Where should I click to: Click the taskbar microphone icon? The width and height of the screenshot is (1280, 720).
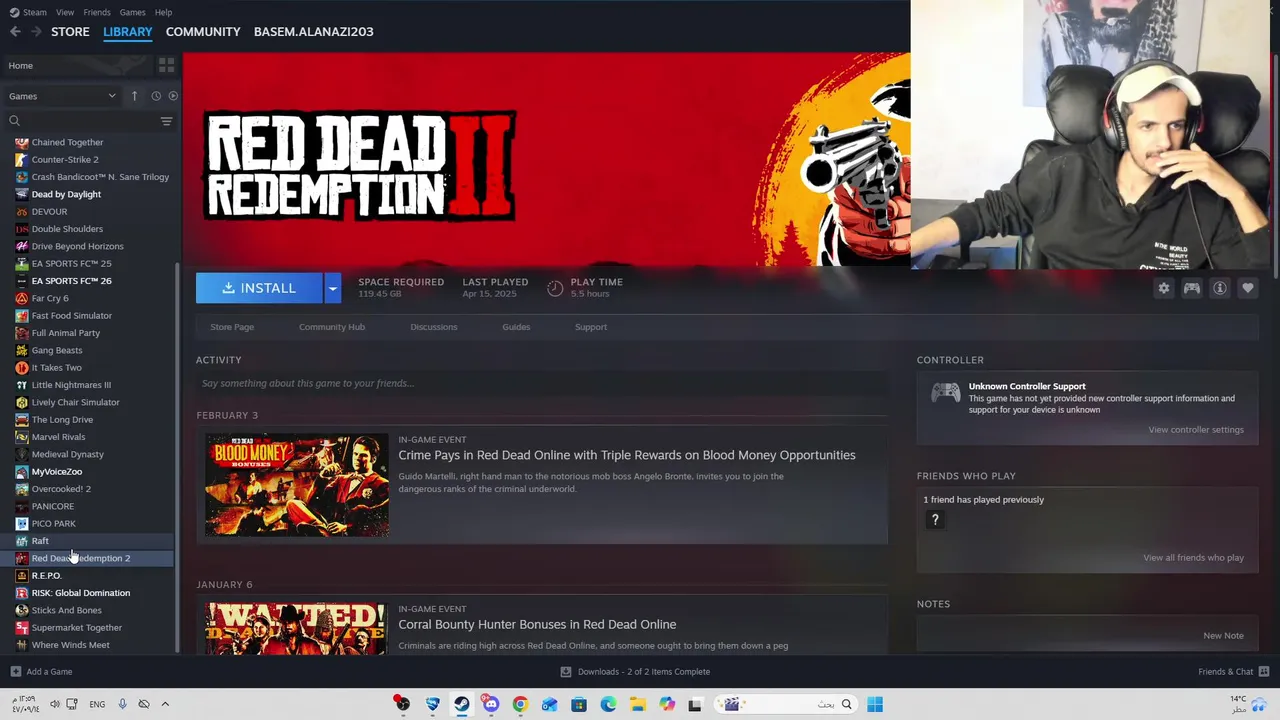pos(122,704)
